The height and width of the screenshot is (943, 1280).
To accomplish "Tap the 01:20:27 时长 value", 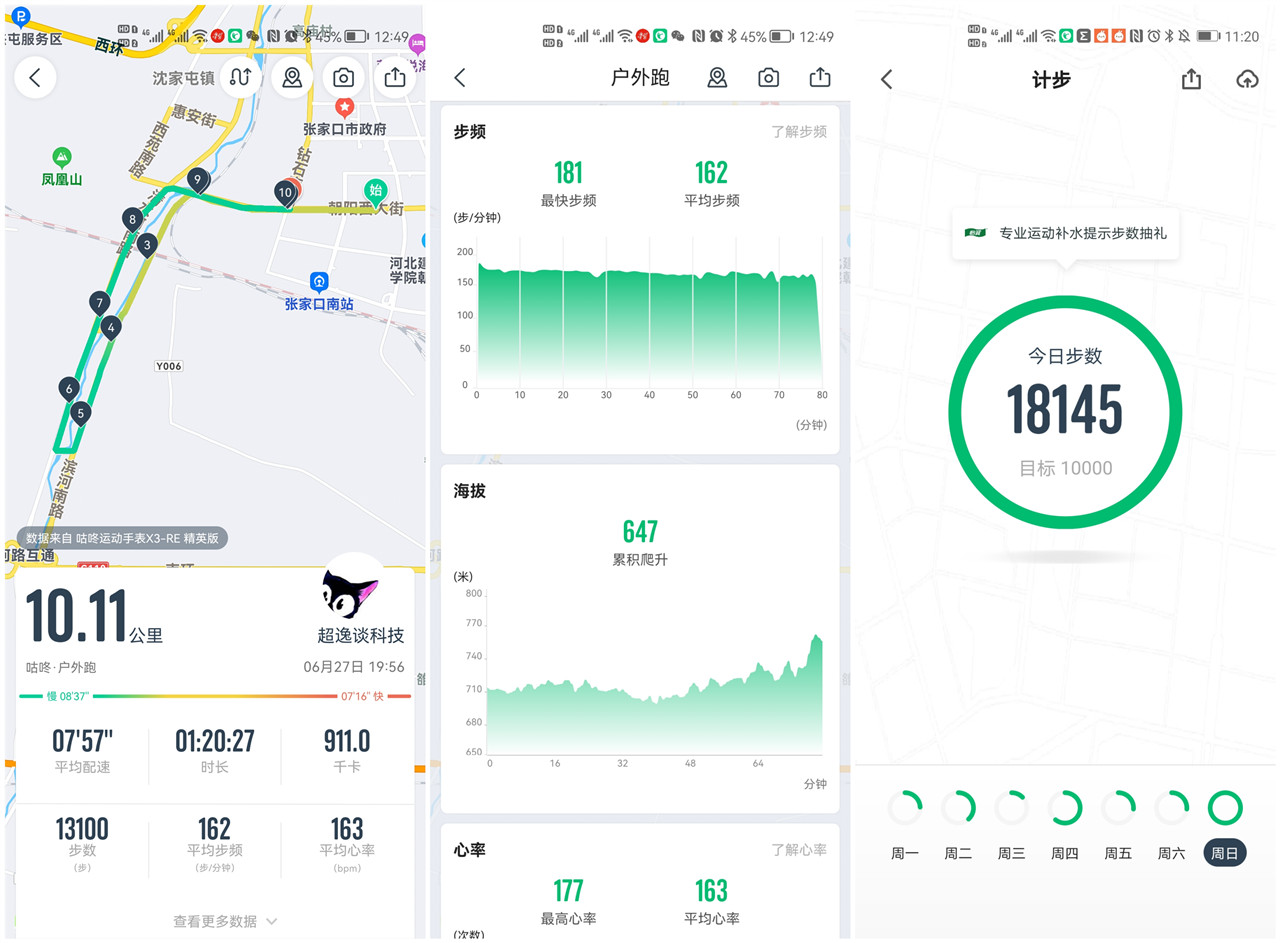I will click(215, 741).
